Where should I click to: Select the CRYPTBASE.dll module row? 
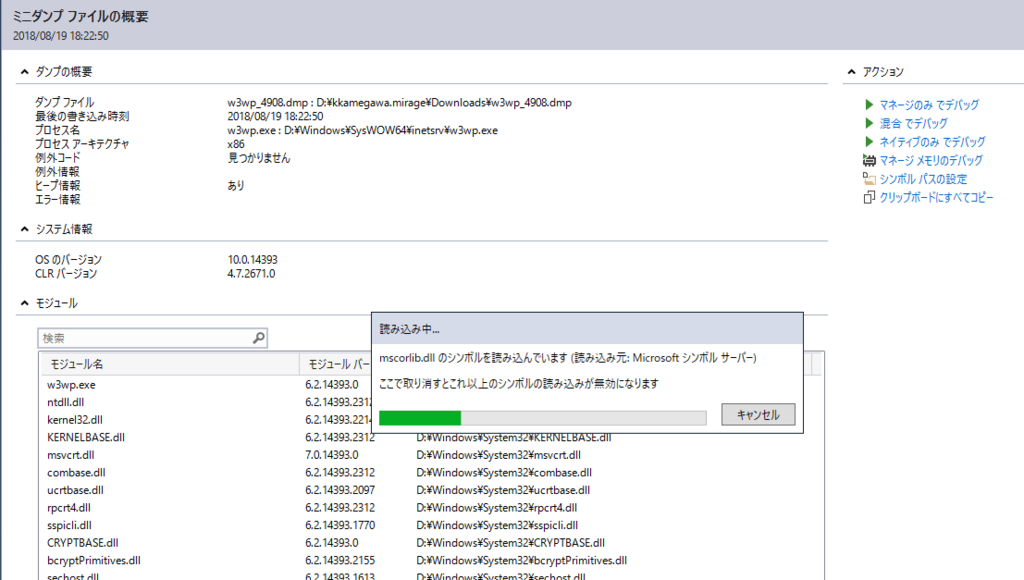tap(431, 543)
